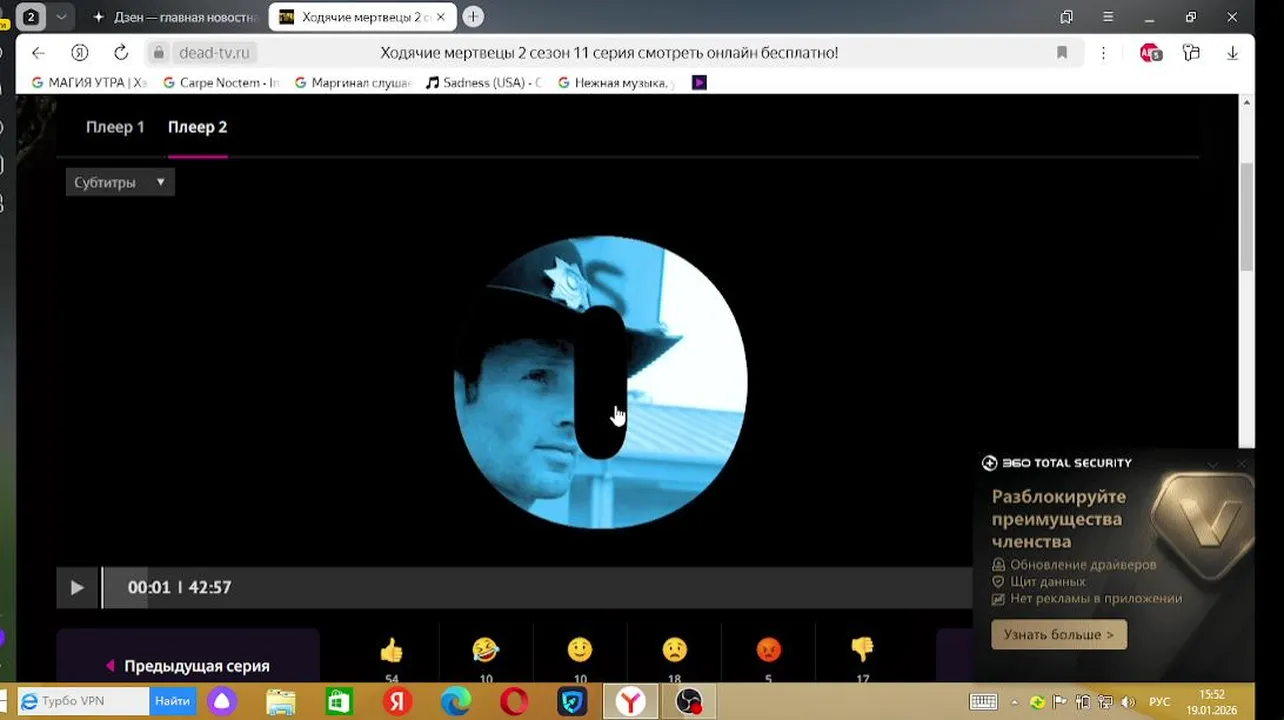
Task: Open the Sadness (USA) bookmark
Action: [x=484, y=83]
